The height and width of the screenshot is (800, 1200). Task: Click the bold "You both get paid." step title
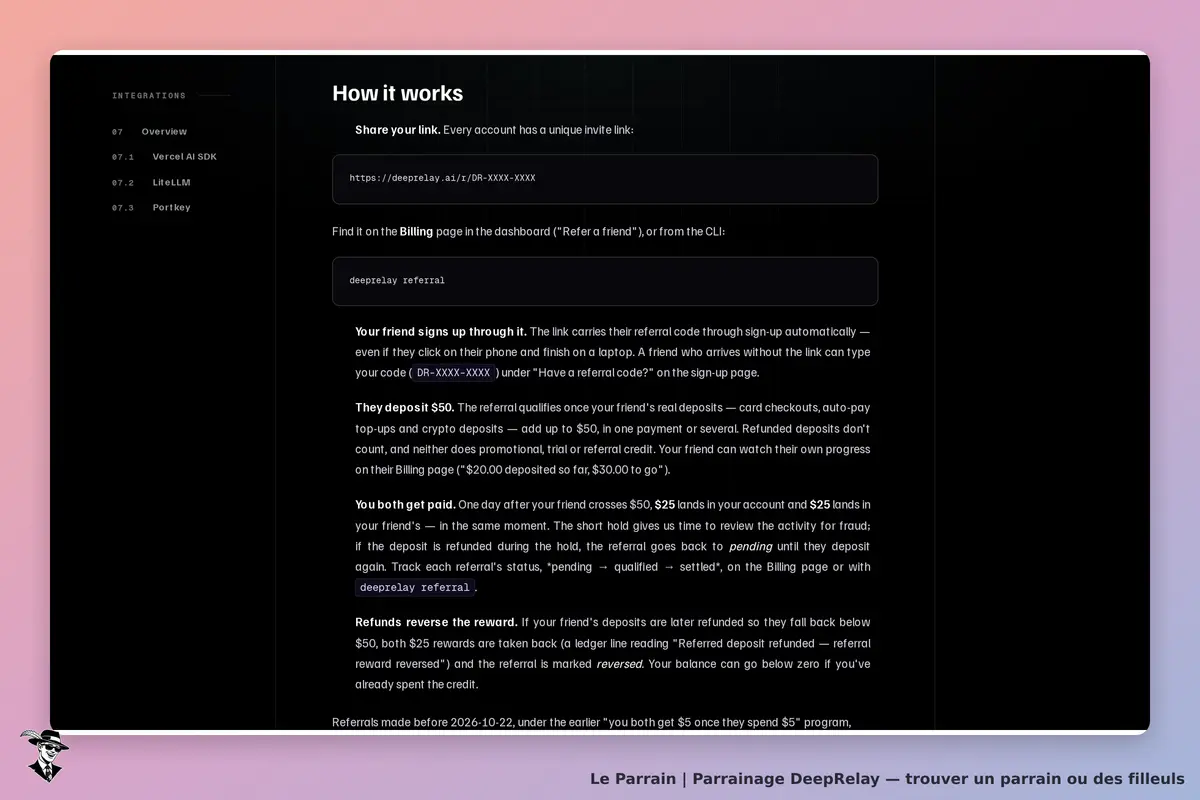pos(405,505)
